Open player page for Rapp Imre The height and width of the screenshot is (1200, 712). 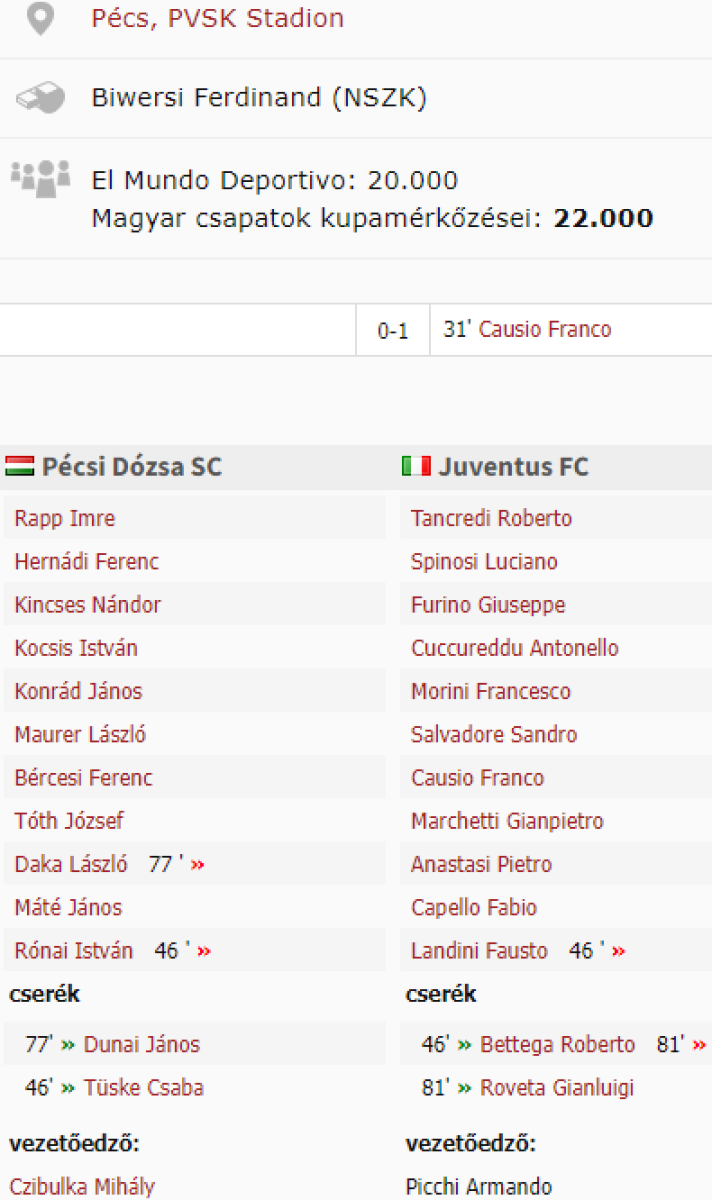point(65,519)
